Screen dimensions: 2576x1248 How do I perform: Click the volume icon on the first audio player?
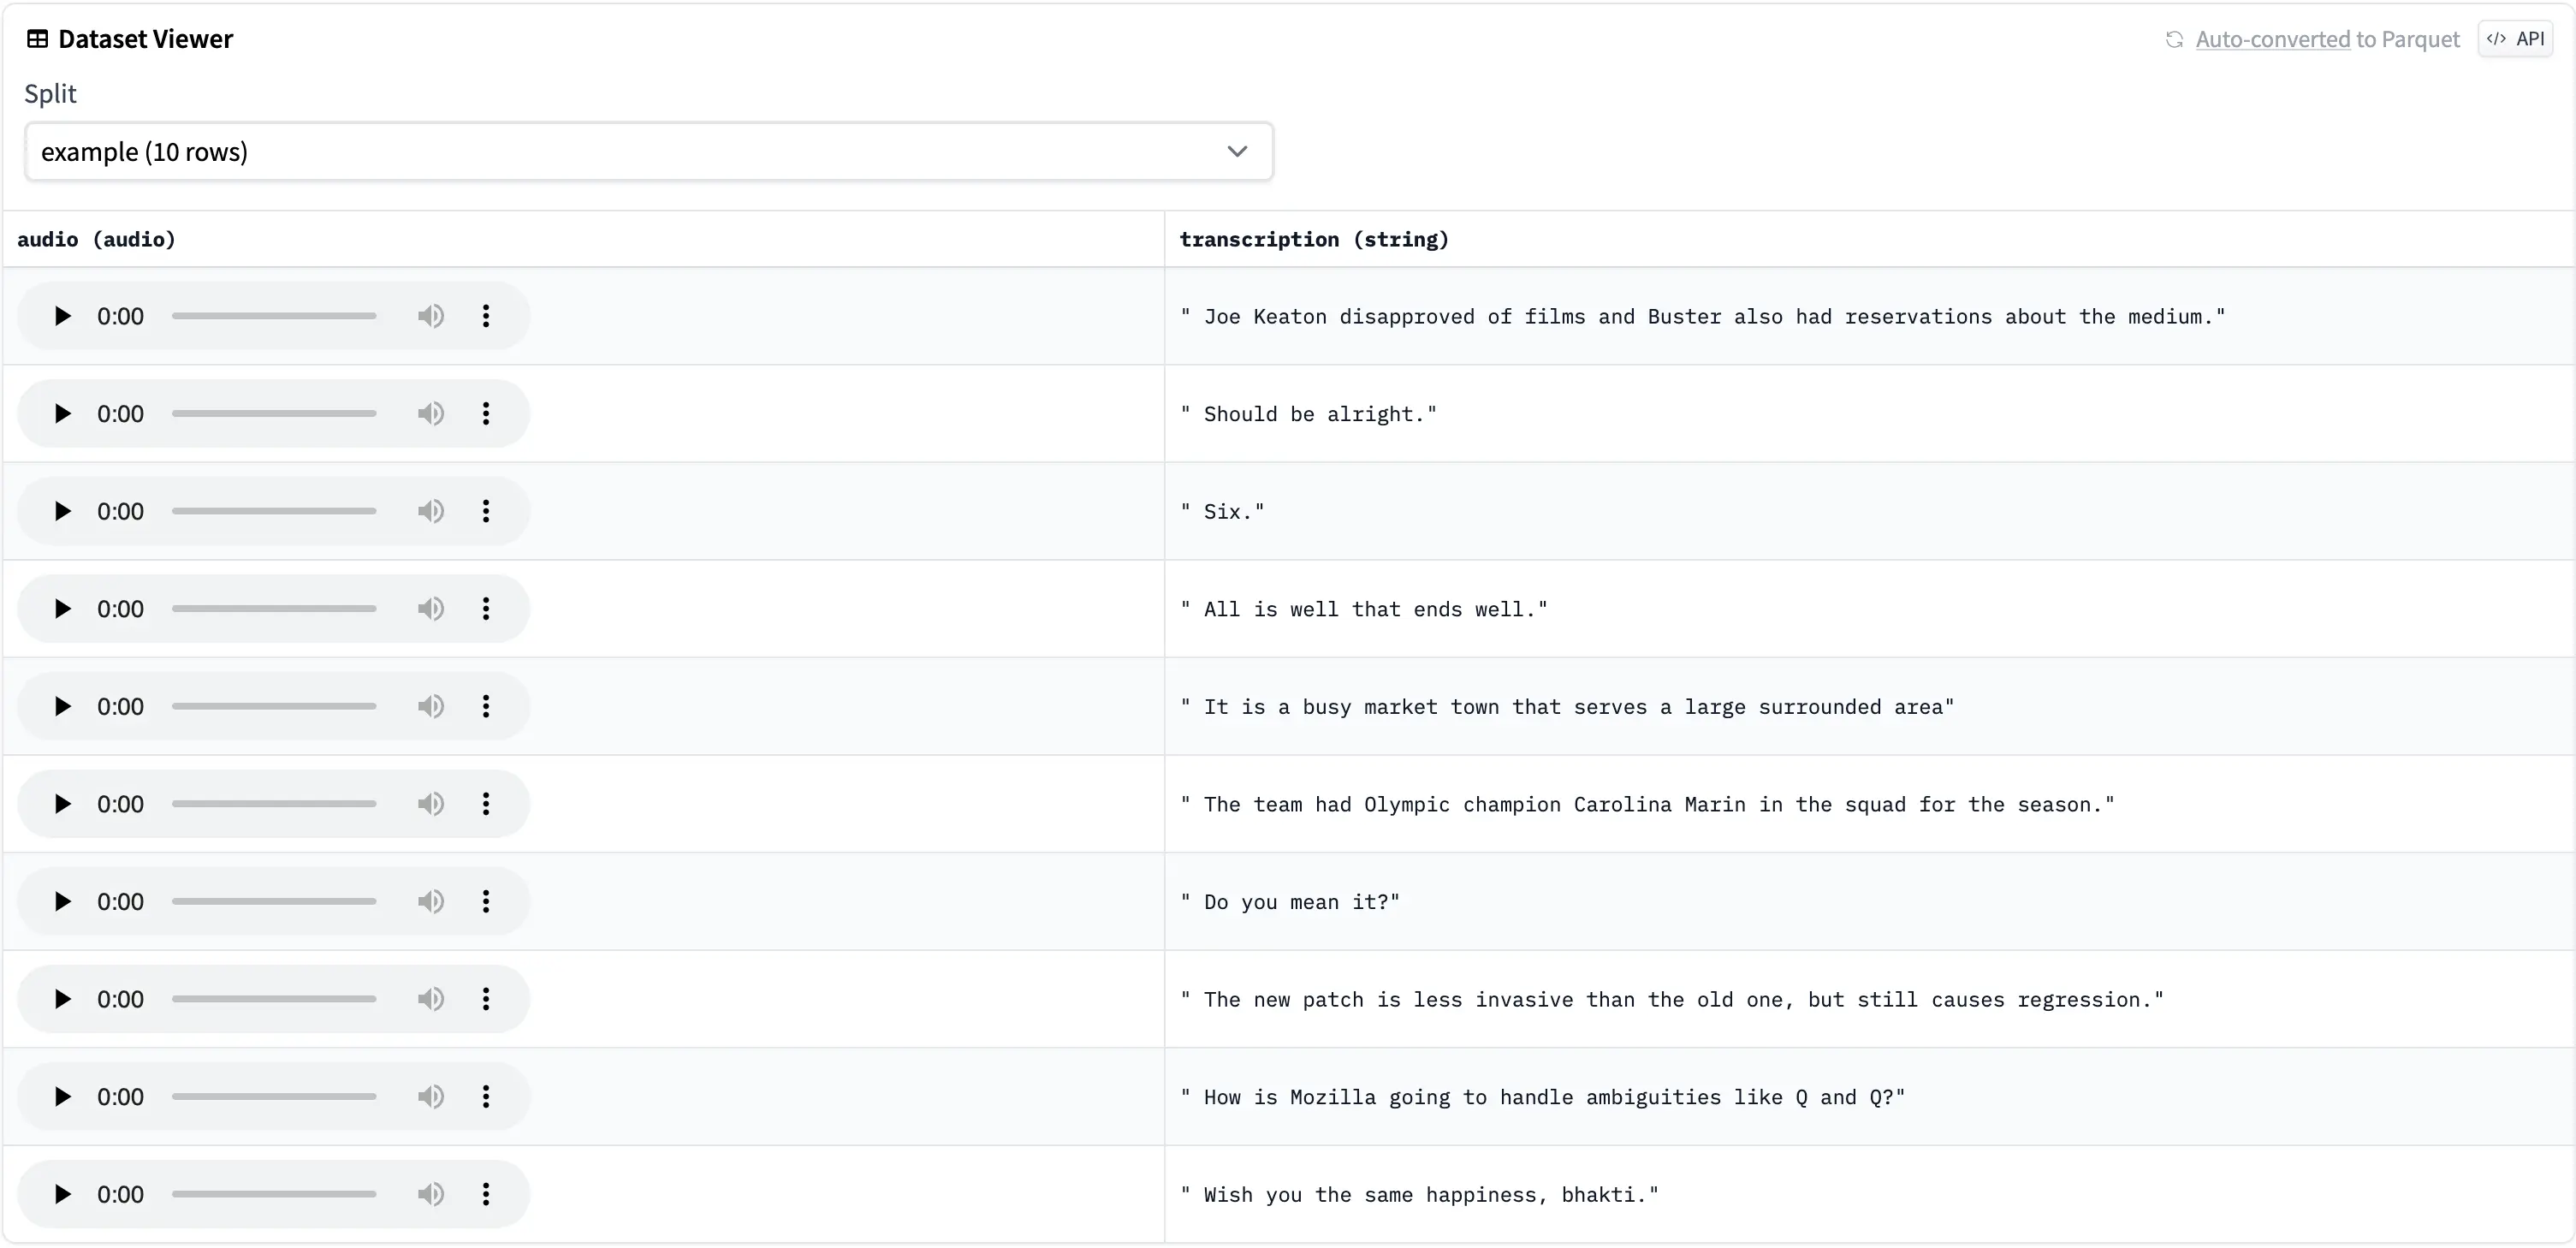coord(430,316)
